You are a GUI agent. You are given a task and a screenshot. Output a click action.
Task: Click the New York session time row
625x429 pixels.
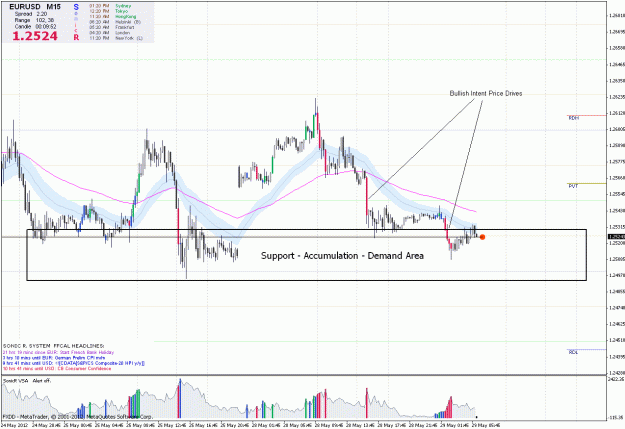click(x=116, y=38)
